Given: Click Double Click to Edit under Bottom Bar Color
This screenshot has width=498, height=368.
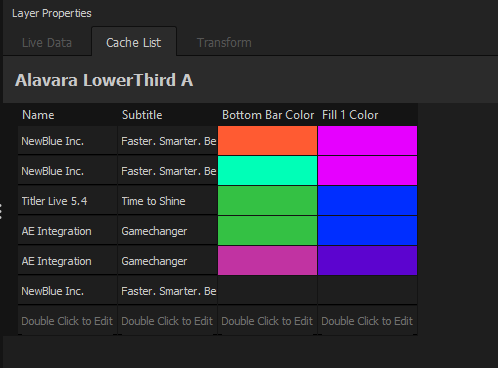Looking at the screenshot, I should tap(268, 320).
